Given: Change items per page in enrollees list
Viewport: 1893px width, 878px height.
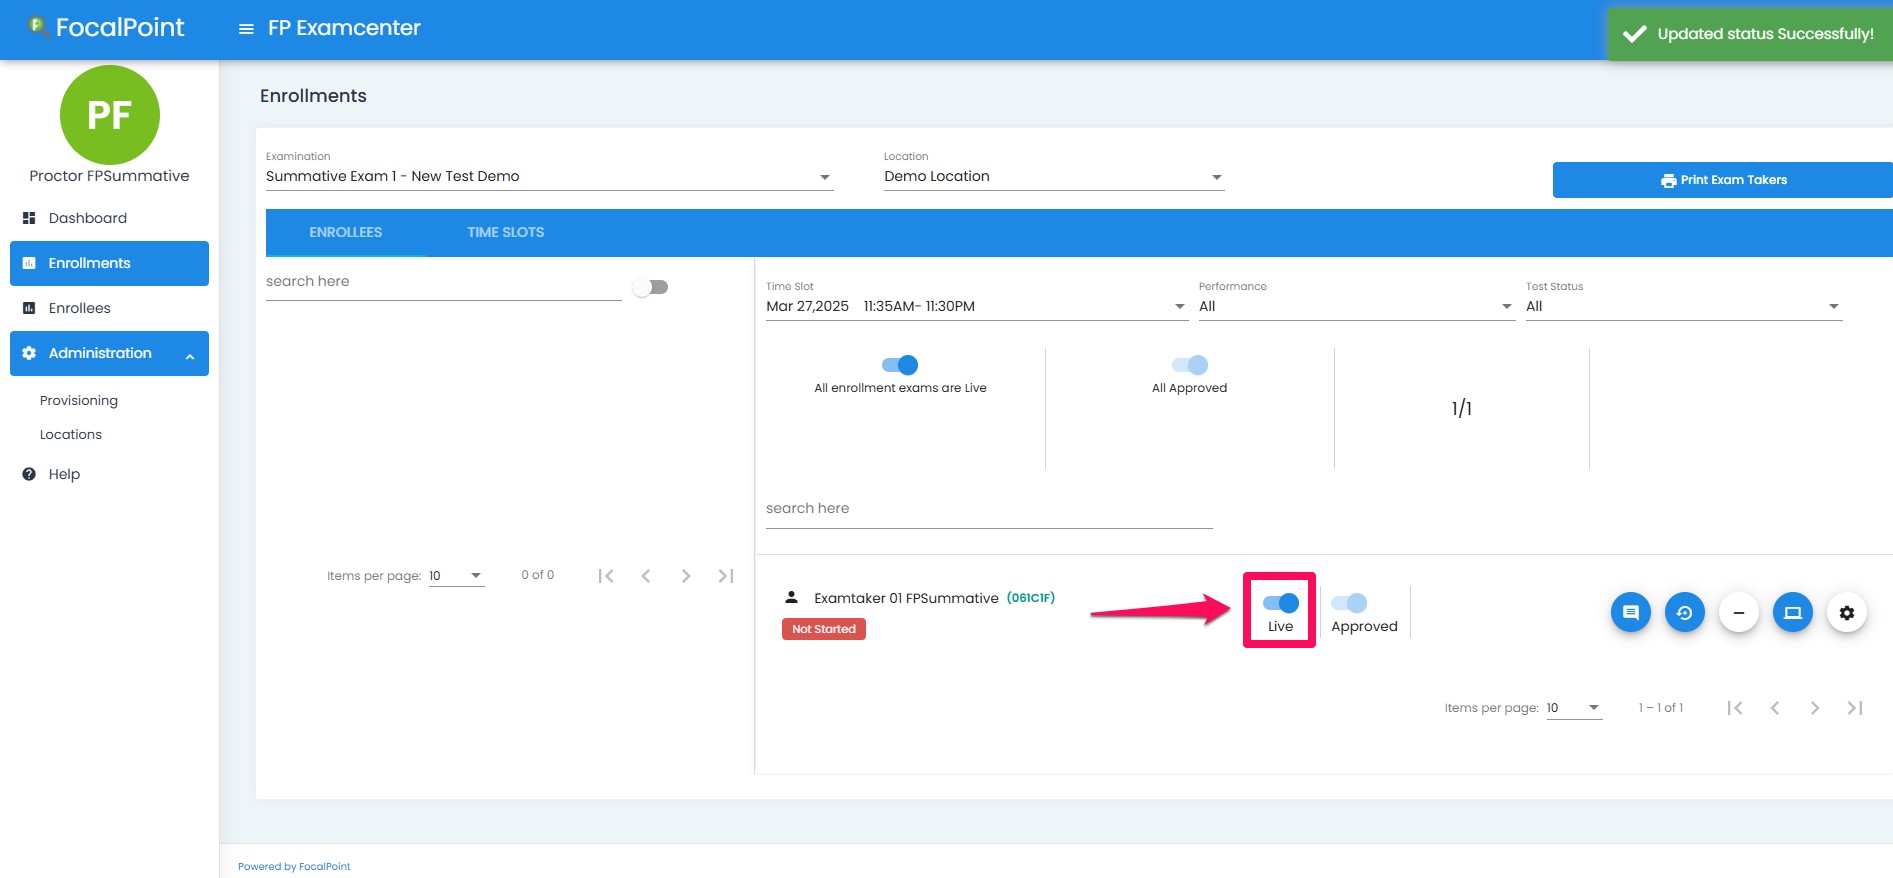Looking at the screenshot, I should pyautogui.click(x=457, y=576).
